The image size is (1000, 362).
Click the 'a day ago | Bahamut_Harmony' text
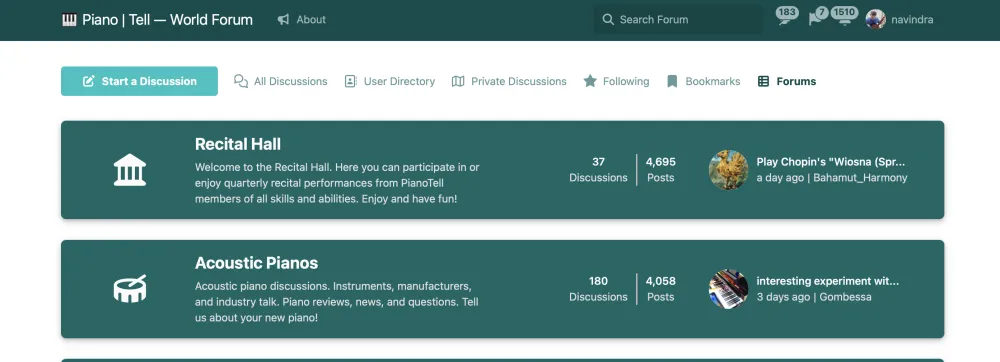pos(832,178)
